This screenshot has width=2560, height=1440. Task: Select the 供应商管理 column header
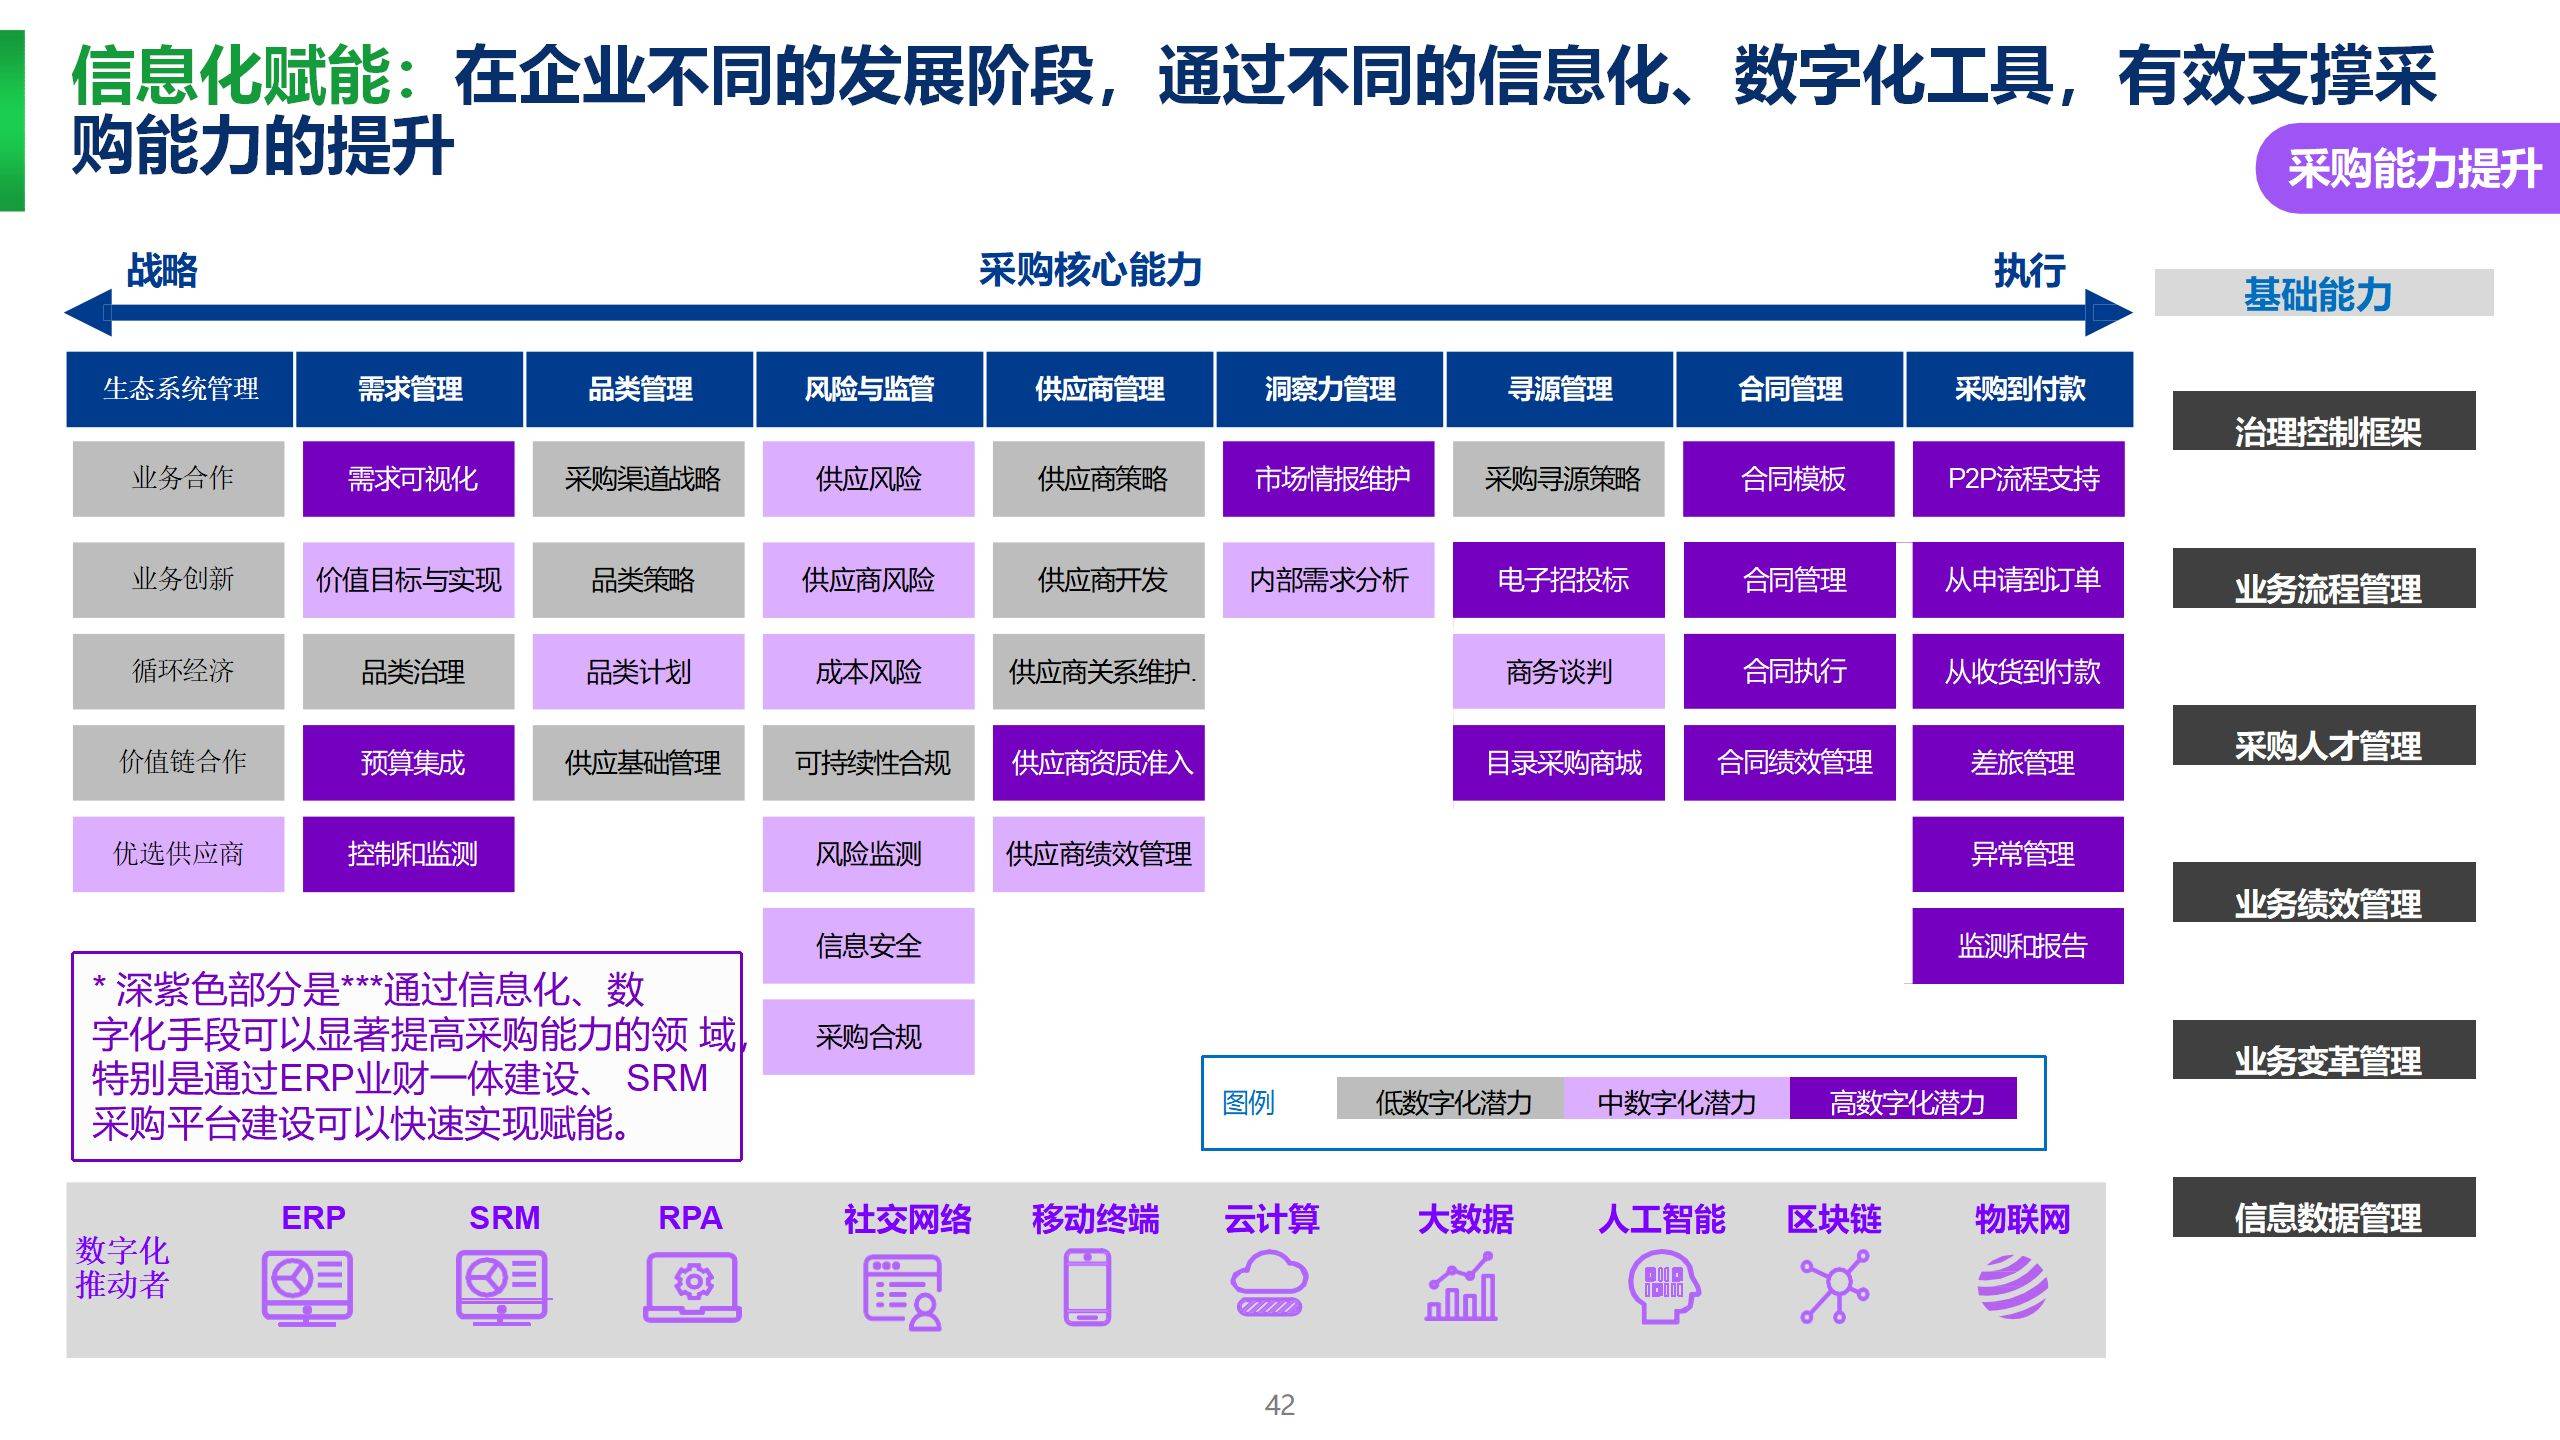pos(1099,389)
